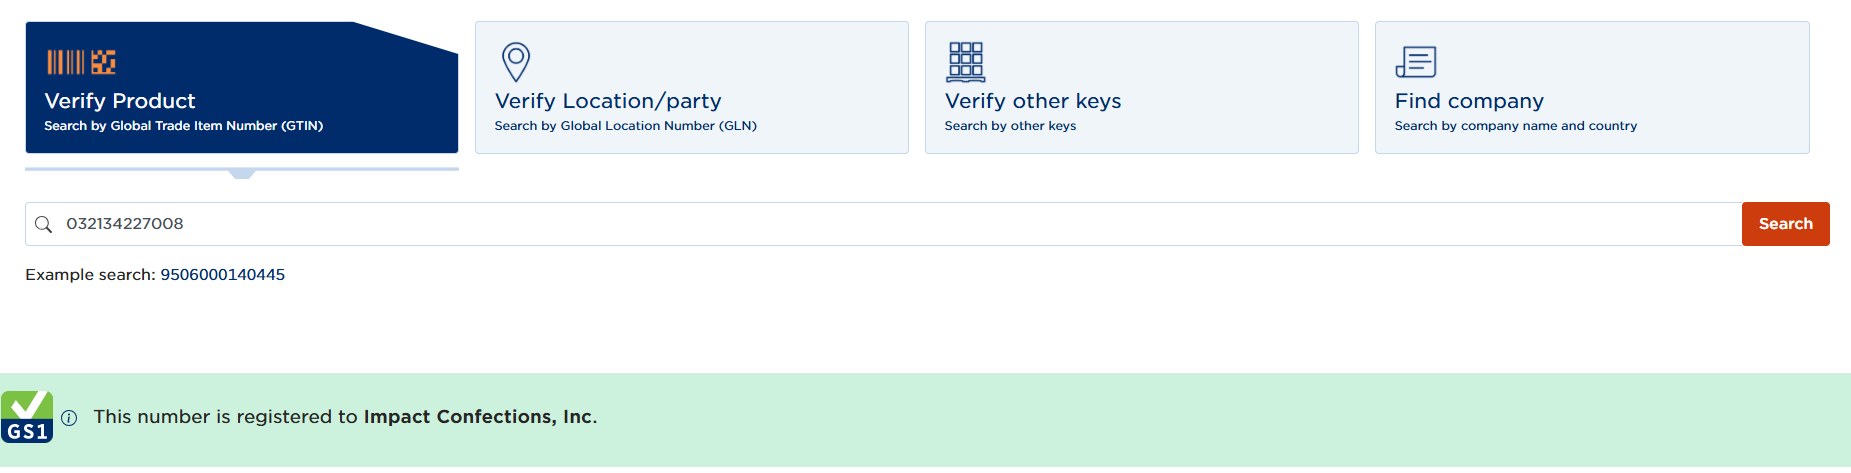Image resolution: width=1851 pixels, height=473 pixels.
Task: Click the barcode icon on Verify Product
Action: tap(81, 62)
